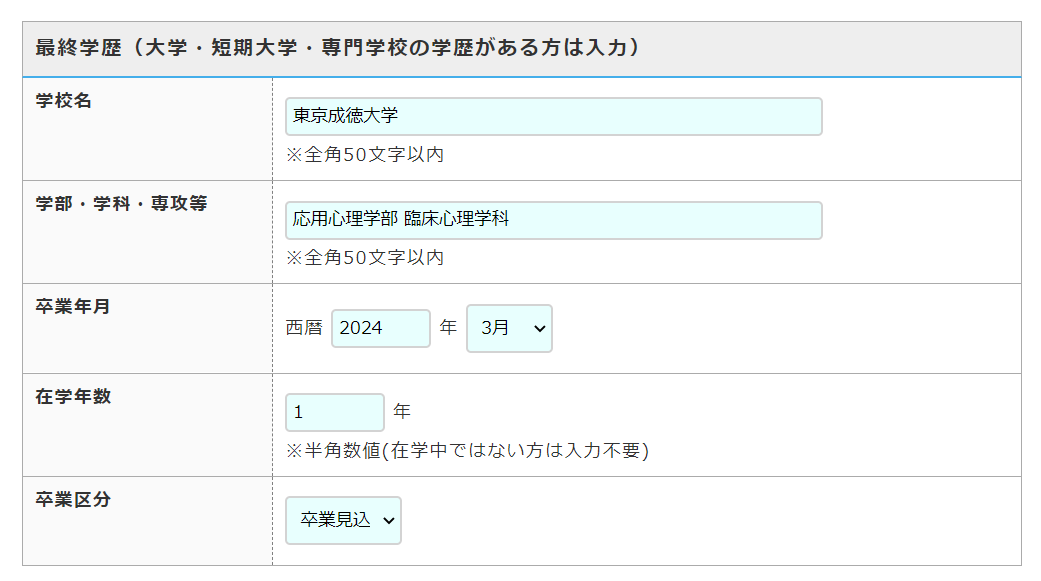Viewport: 1041px width, 581px height.
Task: Click the 学校名 row label
Action: 64,100
